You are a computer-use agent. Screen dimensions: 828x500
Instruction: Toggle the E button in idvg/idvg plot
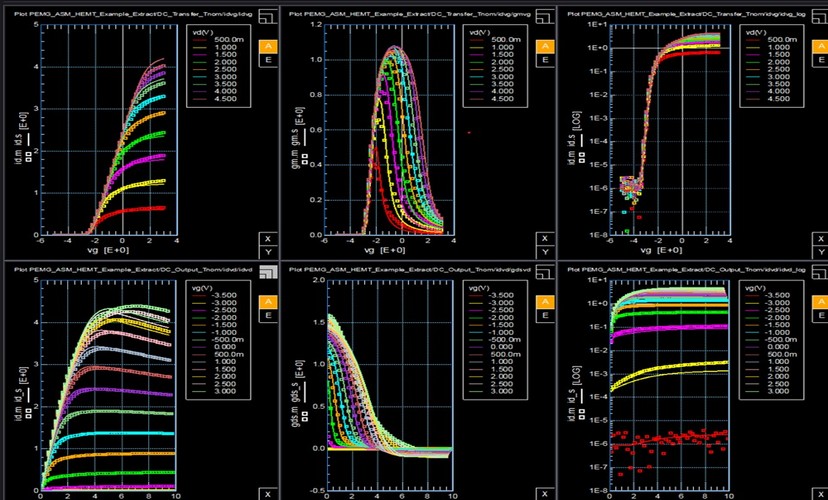click(x=268, y=60)
